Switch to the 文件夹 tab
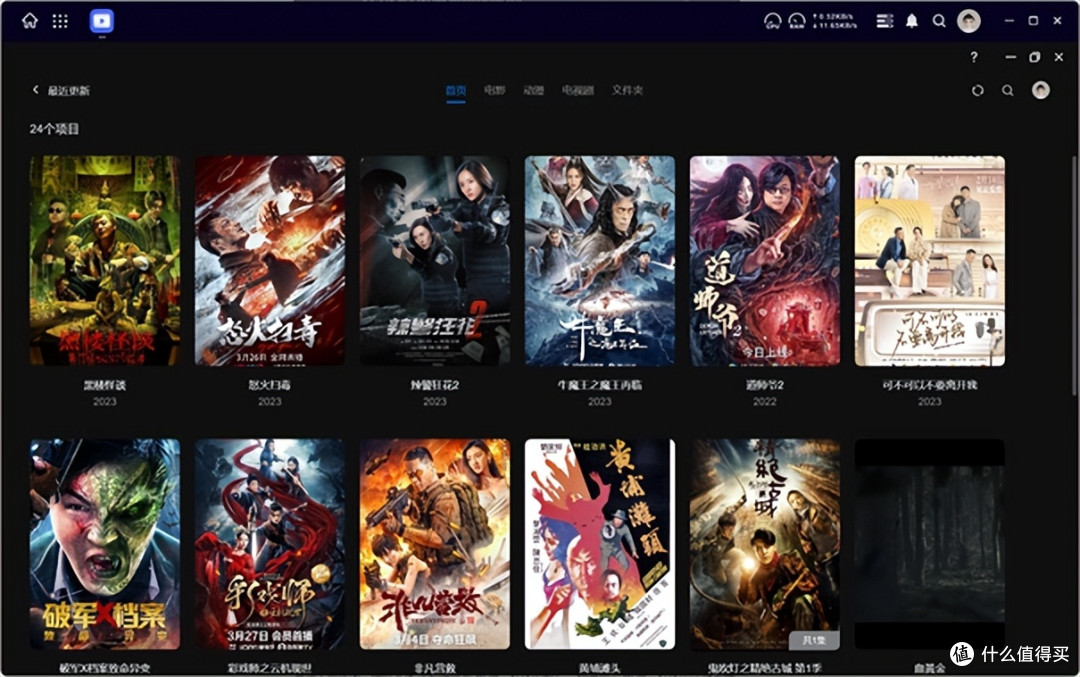1080x677 pixels. pyautogui.click(x=627, y=90)
